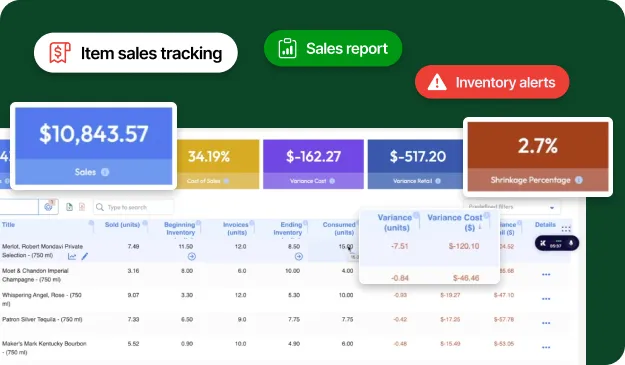This screenshot has height=365, width=625.
Task: Click the green export spreadsheet icon
Action: point(69,207)
